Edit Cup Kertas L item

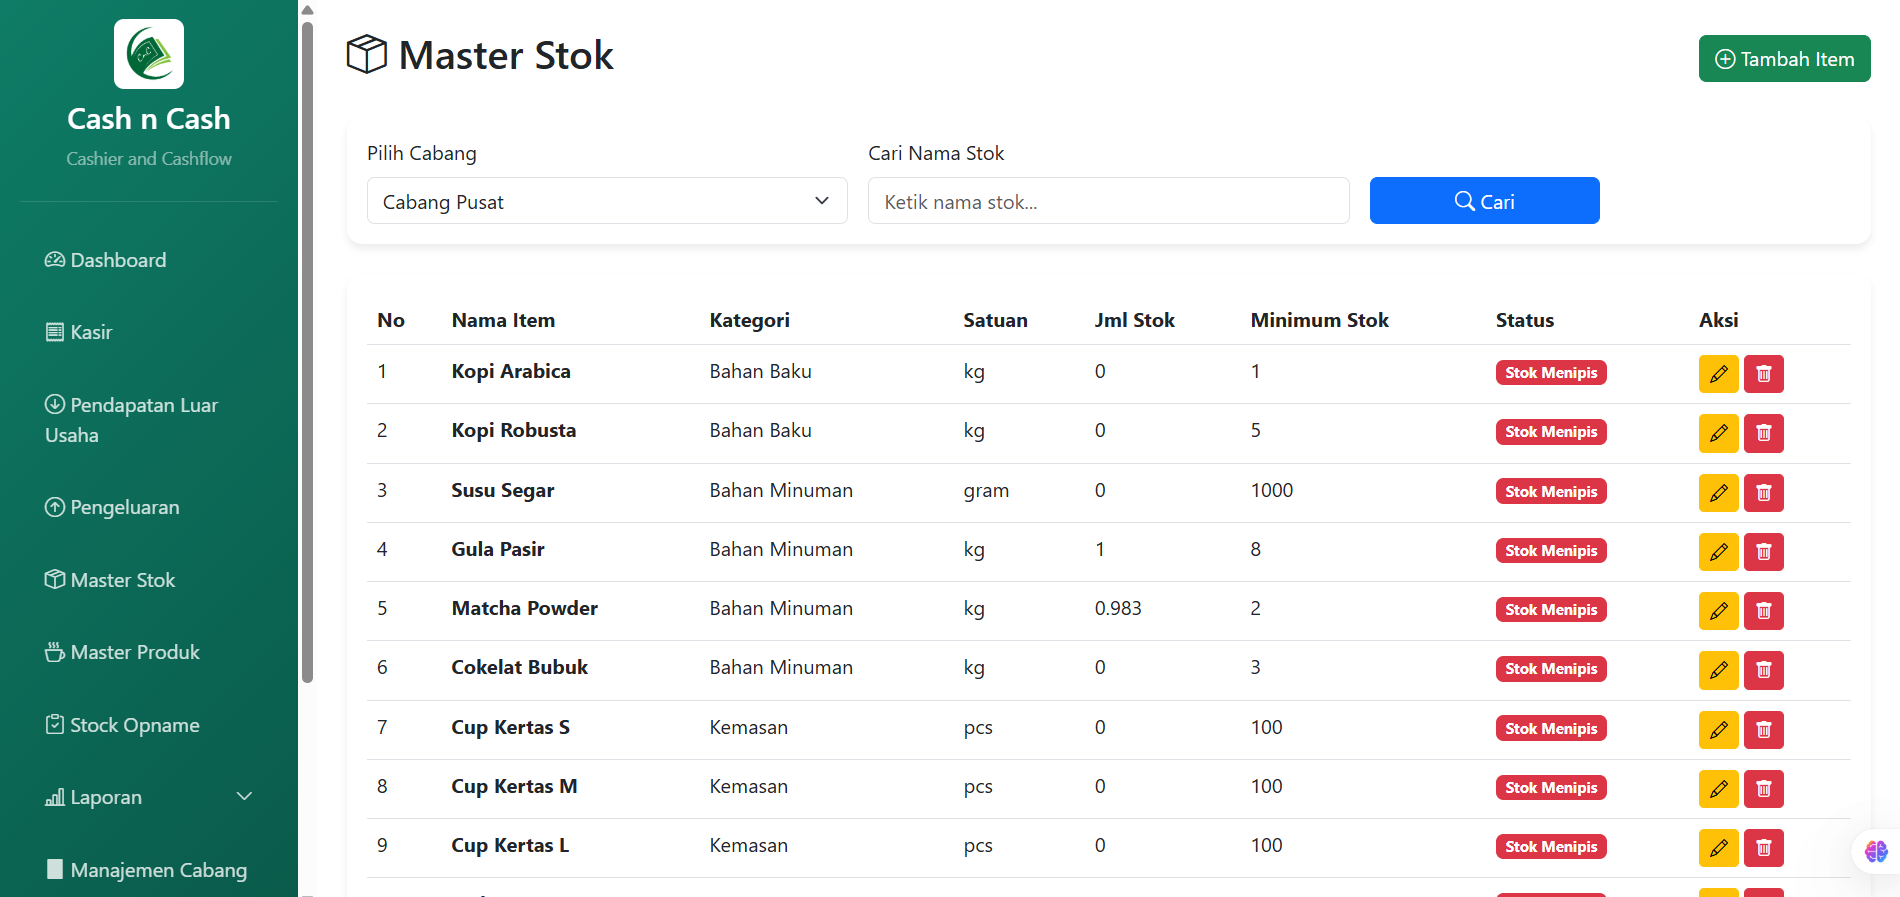tap(1718, 847)
